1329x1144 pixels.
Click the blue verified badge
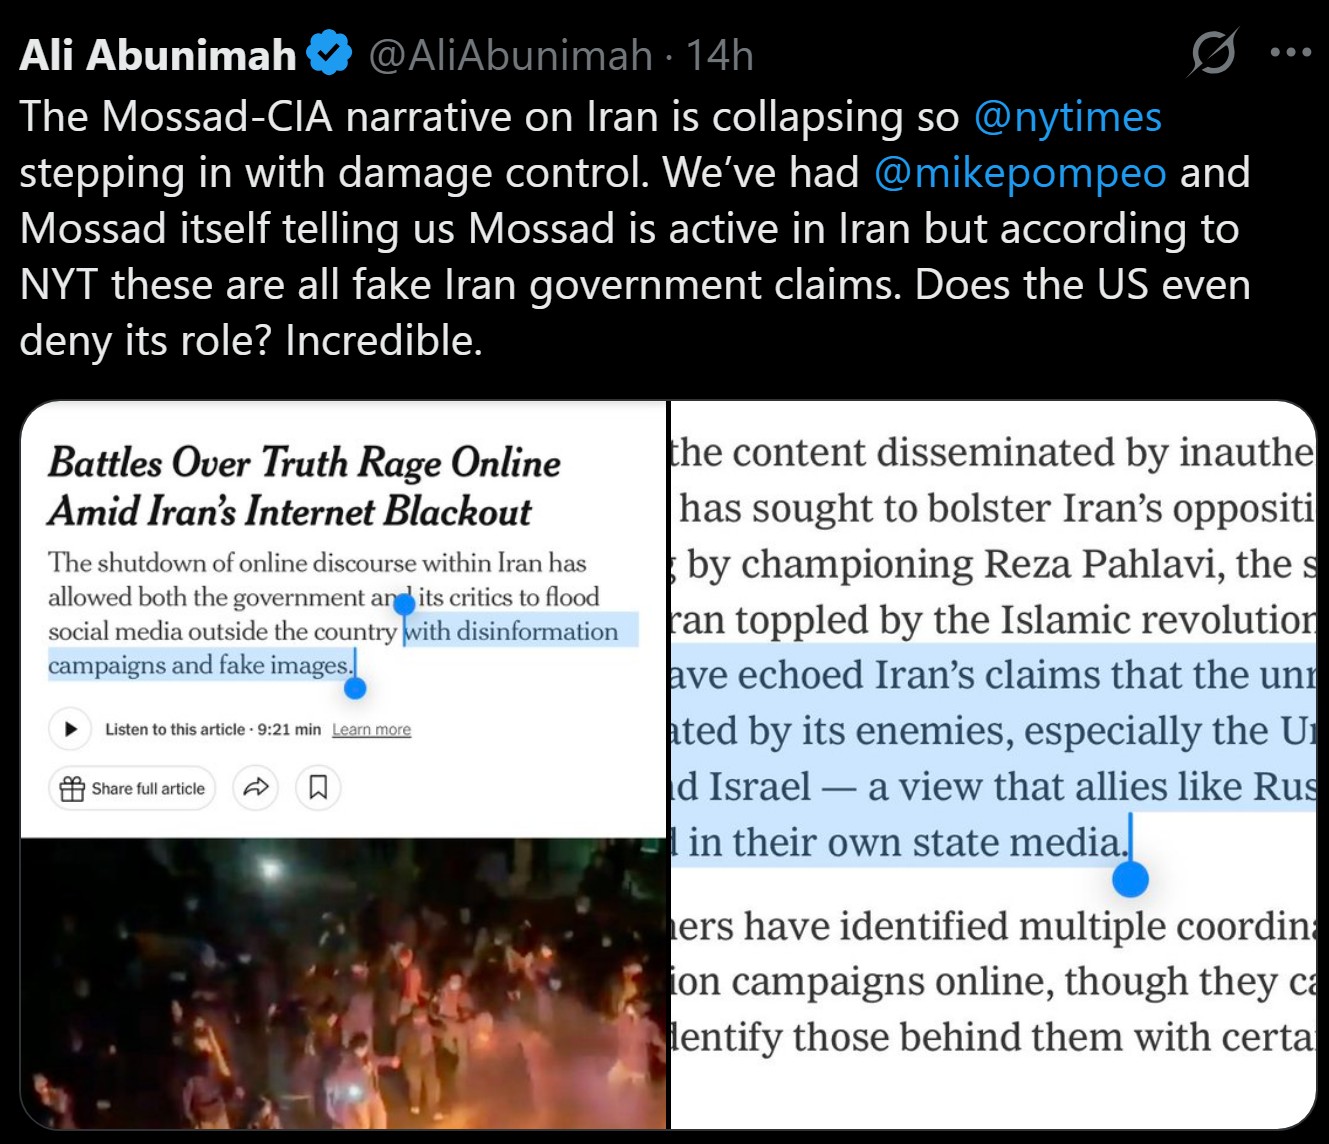tap(329, 54)
